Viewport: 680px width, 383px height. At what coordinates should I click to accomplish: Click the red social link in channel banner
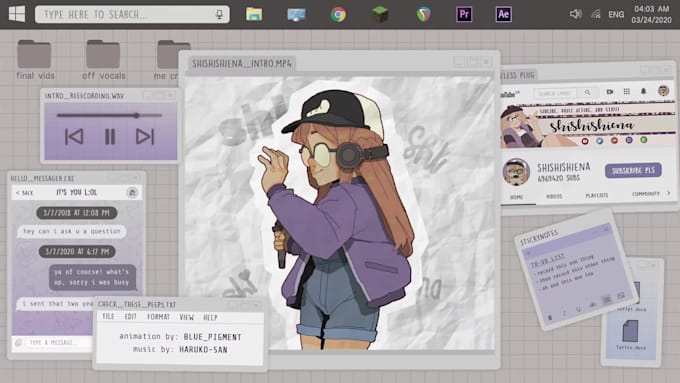tap(585, 141)
